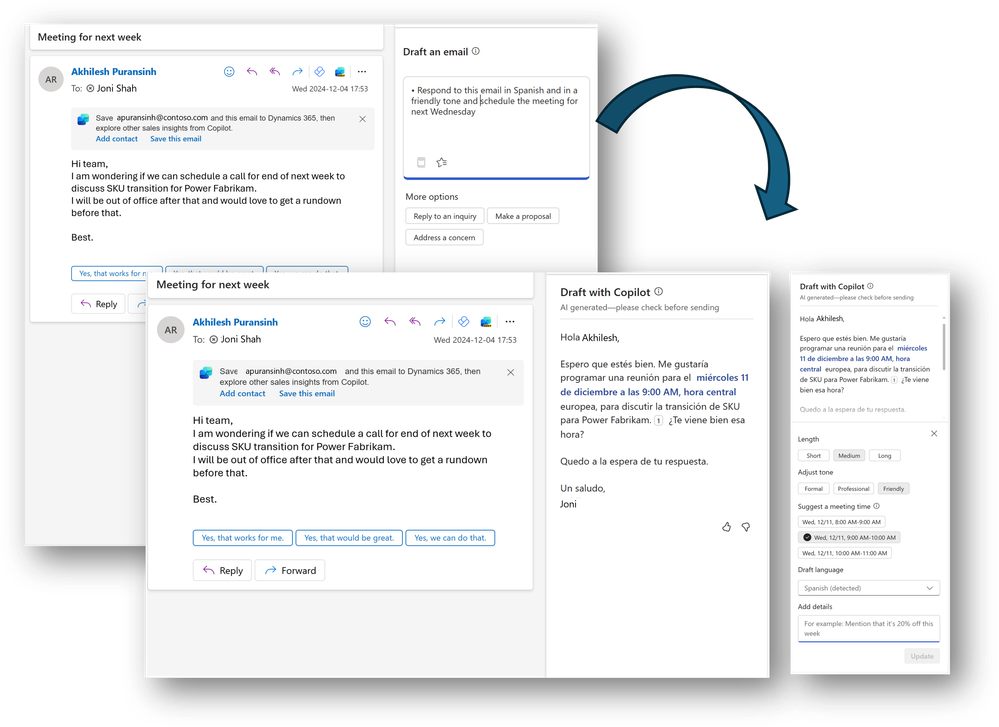Click the highlighted meeting time miércoles 11 de diciembre

click(x=654, y=385)
